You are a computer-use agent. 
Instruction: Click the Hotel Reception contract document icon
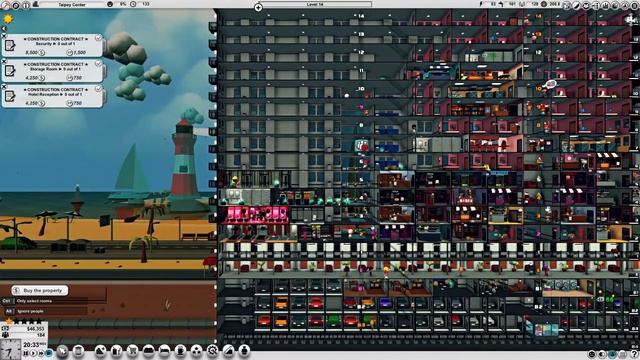point(10,96)
